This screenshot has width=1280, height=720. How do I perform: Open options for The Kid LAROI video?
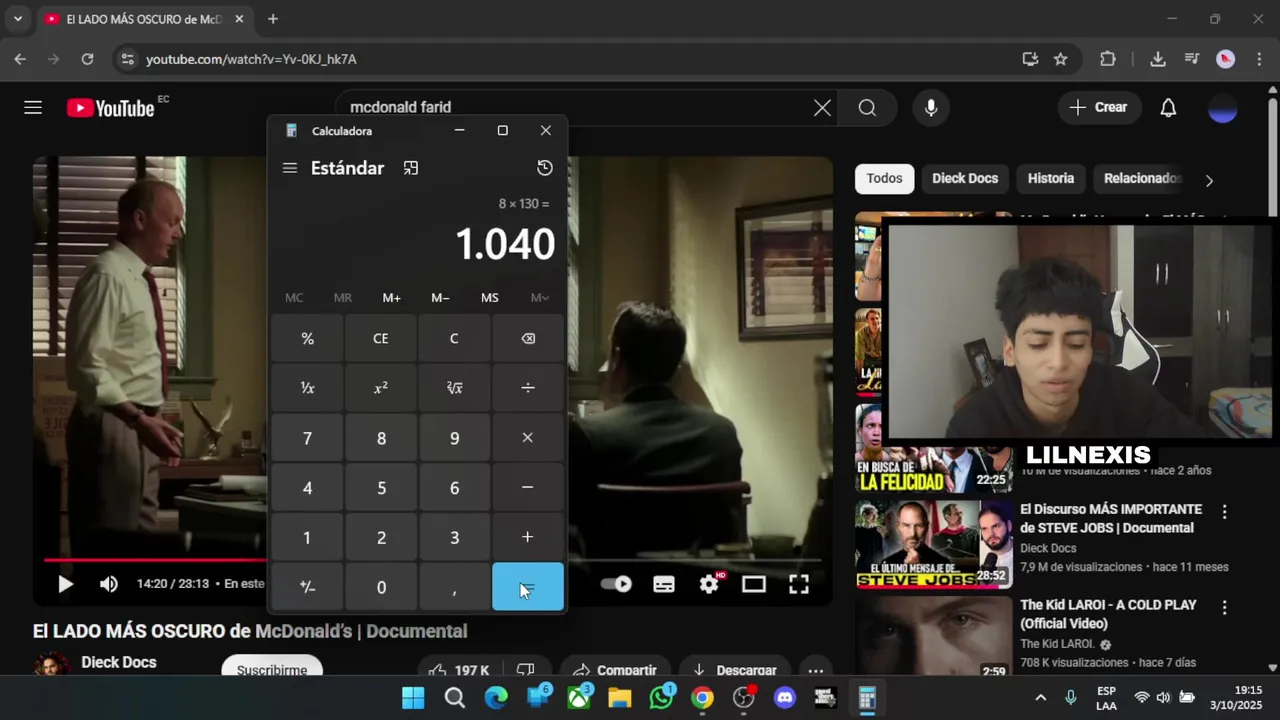coord(1224,608)
